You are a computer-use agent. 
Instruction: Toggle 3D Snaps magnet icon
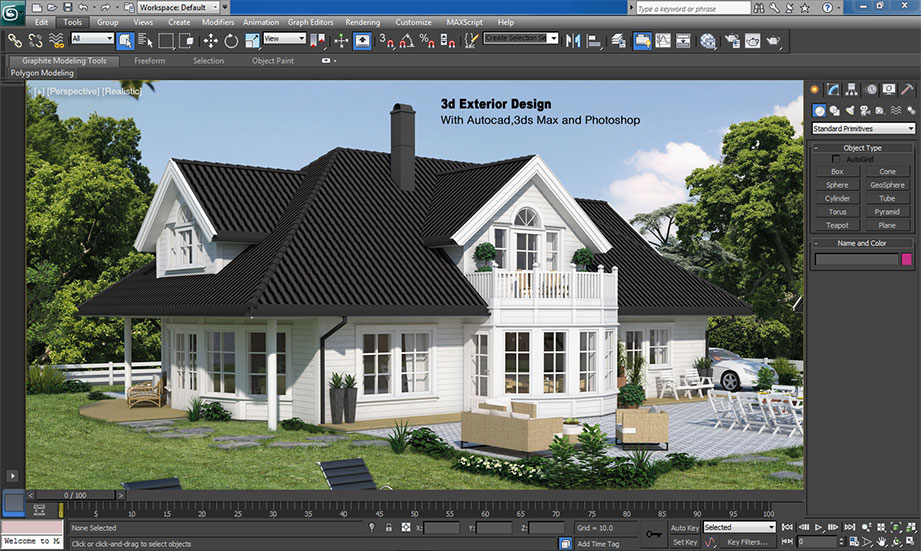tap(386, 41)
